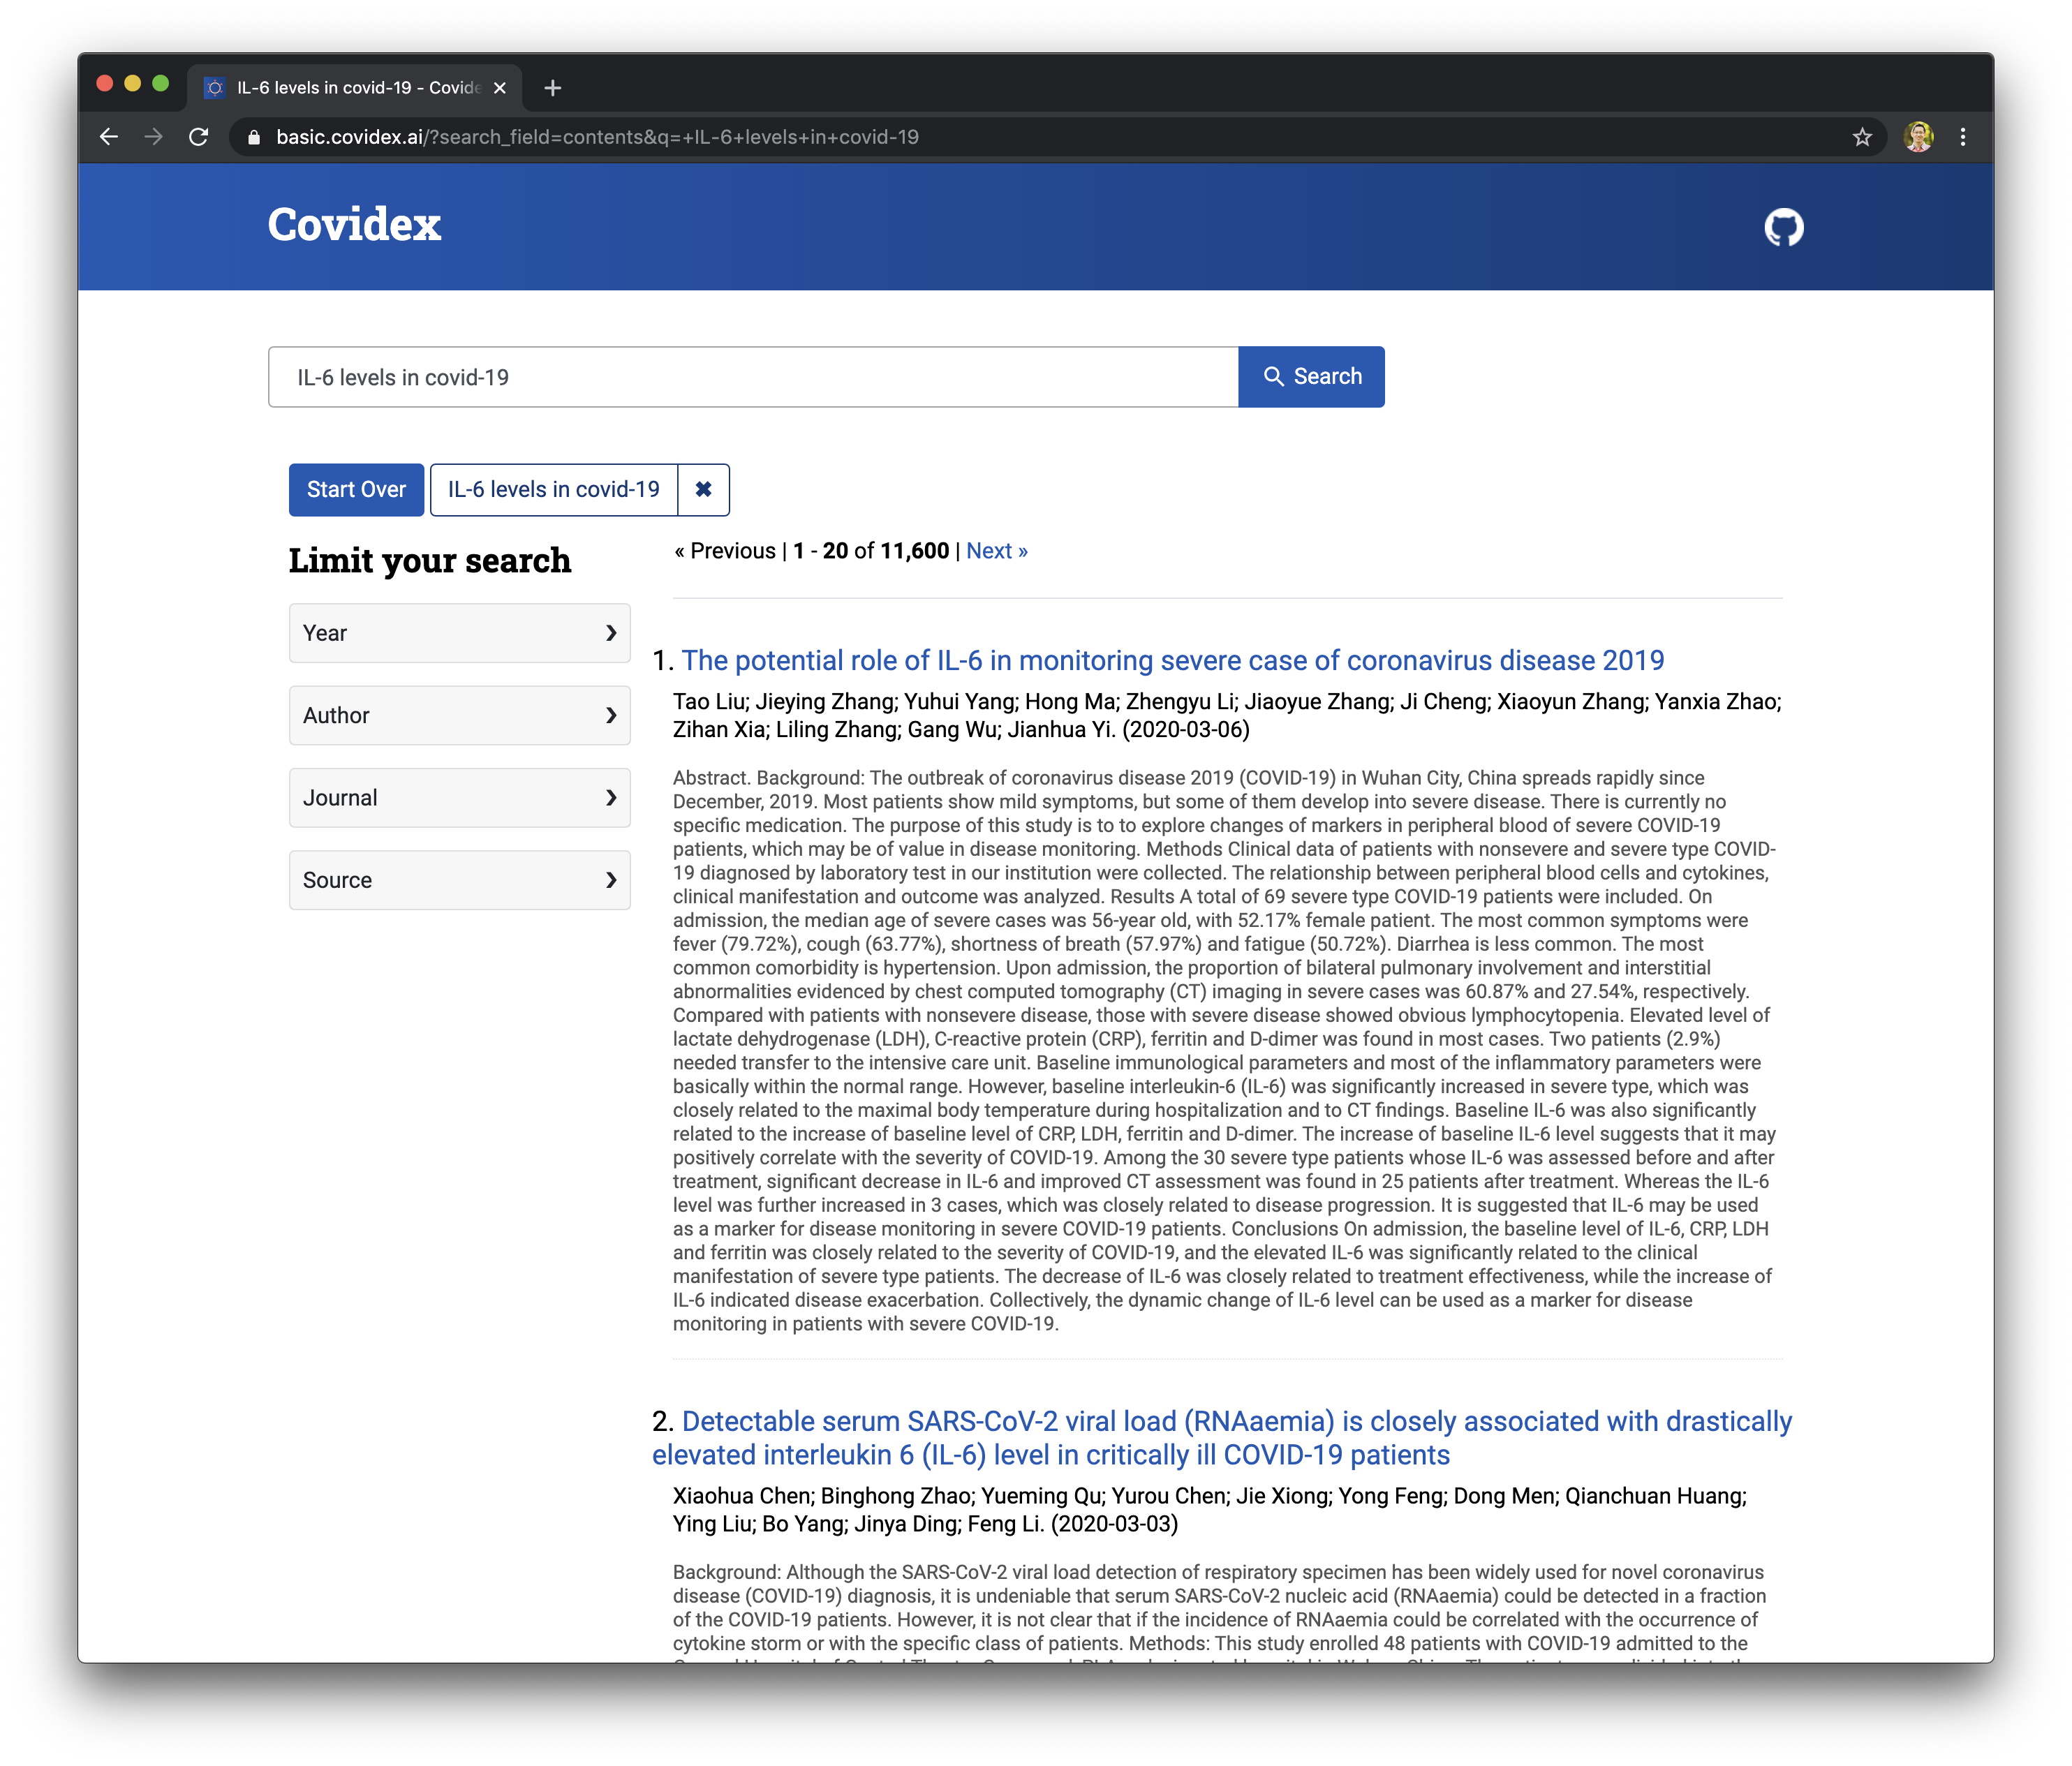The width and height of the screenshot is (2072, 1766).
Task: Open the Covidex home logo
Action: tap(354, 224)
